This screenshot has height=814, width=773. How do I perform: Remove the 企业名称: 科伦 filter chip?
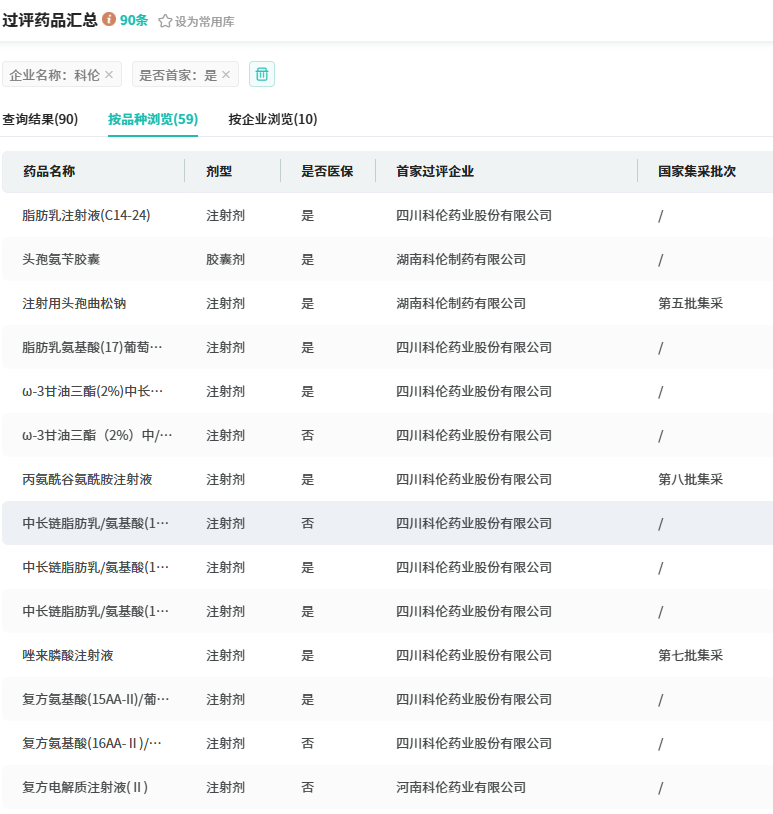[x=109, y=75]
